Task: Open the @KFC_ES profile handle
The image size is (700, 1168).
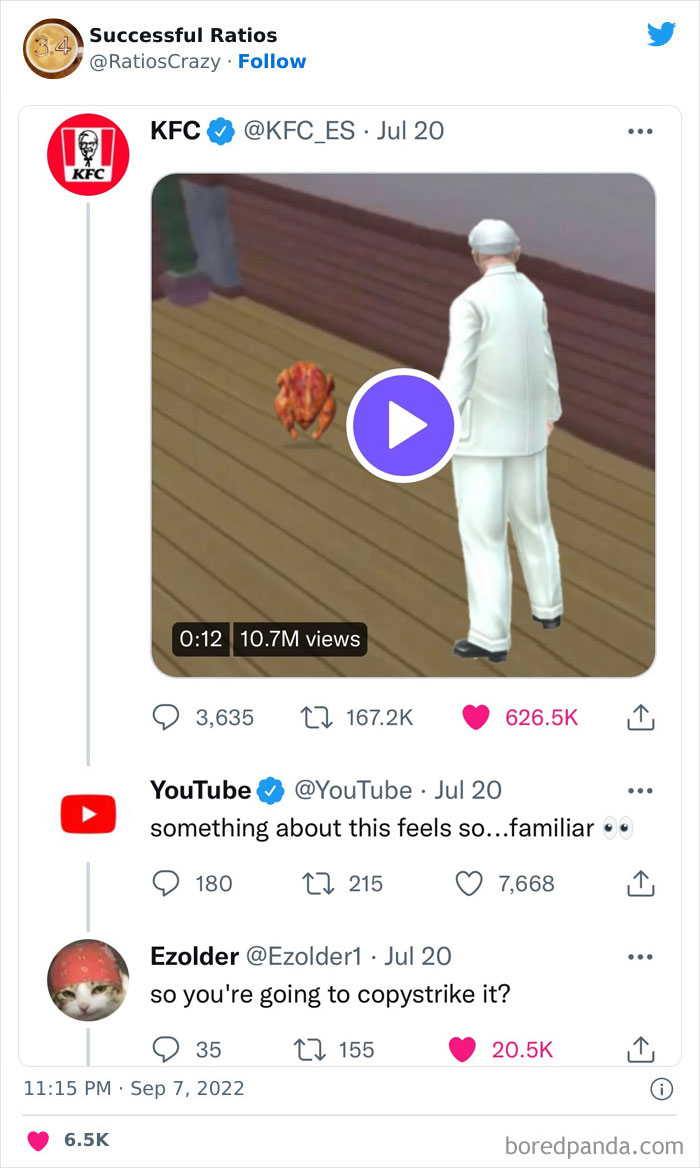Action: [297, 131]
